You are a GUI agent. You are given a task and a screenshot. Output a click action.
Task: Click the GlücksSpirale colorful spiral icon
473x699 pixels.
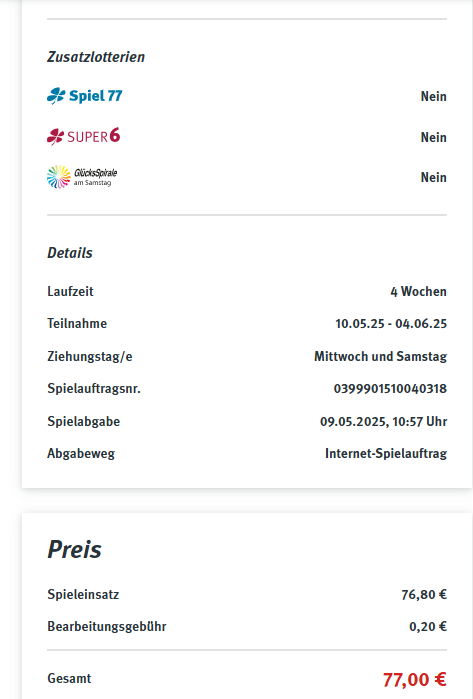point(59,177)
